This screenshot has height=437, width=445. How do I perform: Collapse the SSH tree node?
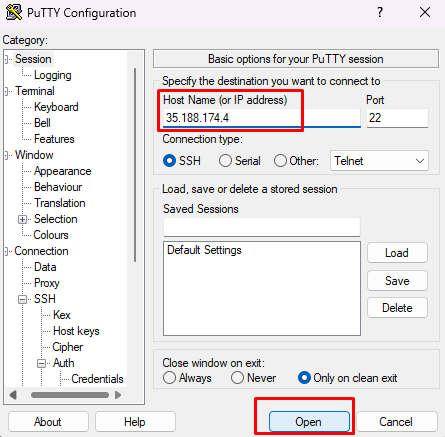(x=22, y=299)
